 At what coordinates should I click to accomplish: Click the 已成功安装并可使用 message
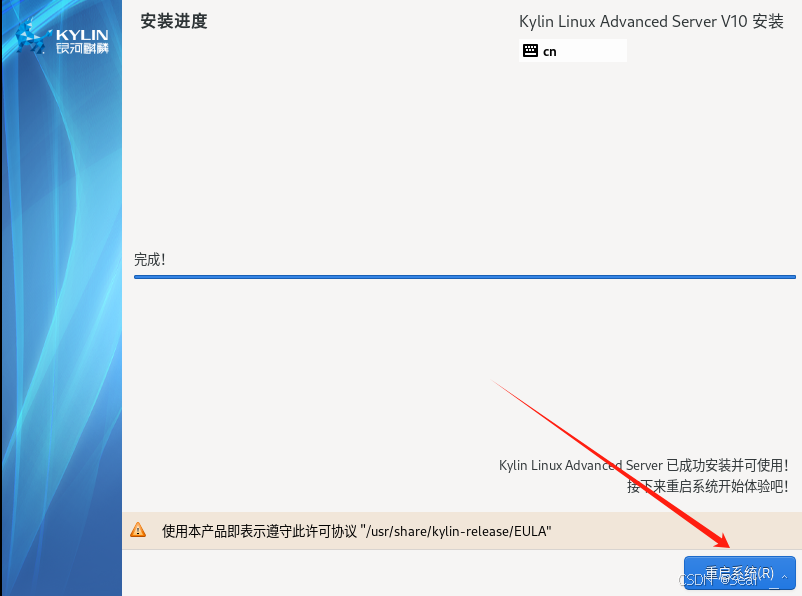coord(643,465)
